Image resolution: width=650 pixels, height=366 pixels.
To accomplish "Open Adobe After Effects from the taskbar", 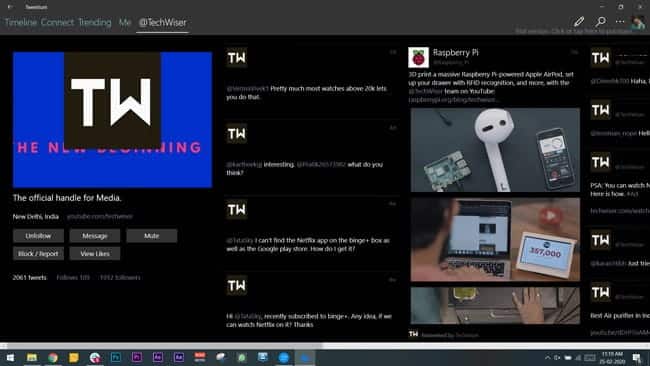I will coord(158,357).
